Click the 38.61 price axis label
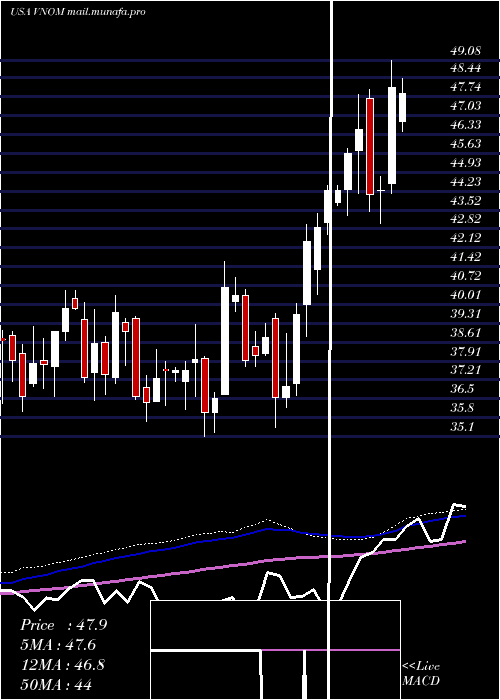The width and height of the screenshot is (500, 700). (x=466, y=333)
